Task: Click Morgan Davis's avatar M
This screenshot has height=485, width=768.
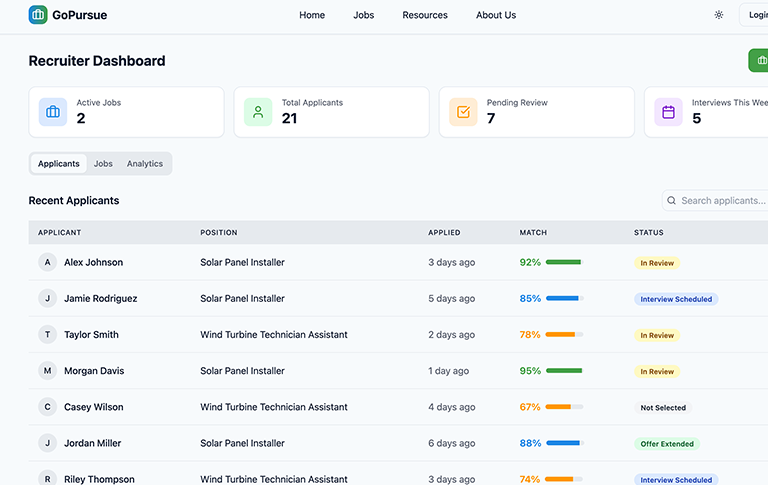Action: click(48, 371)
